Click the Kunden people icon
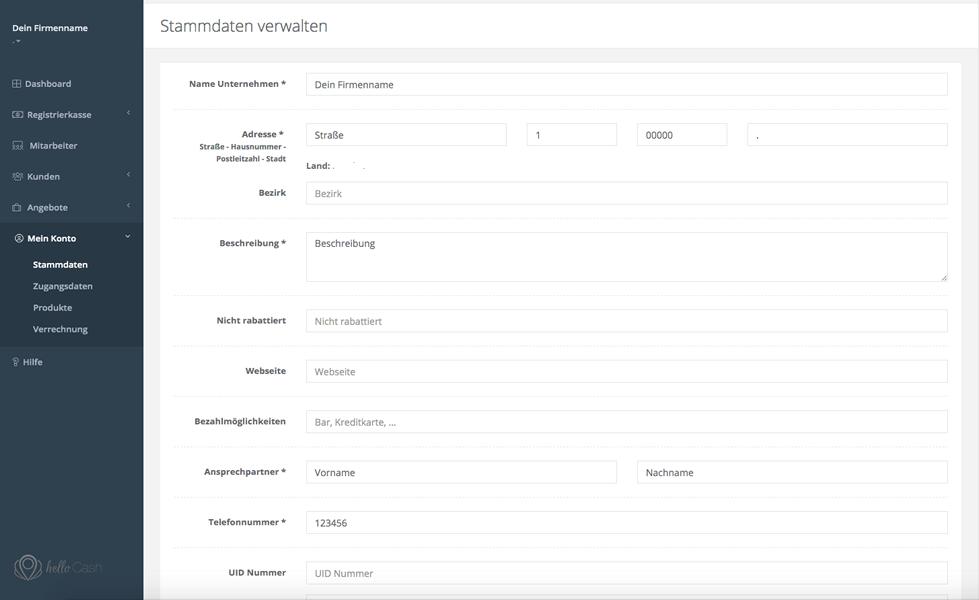 pos(17,177)
